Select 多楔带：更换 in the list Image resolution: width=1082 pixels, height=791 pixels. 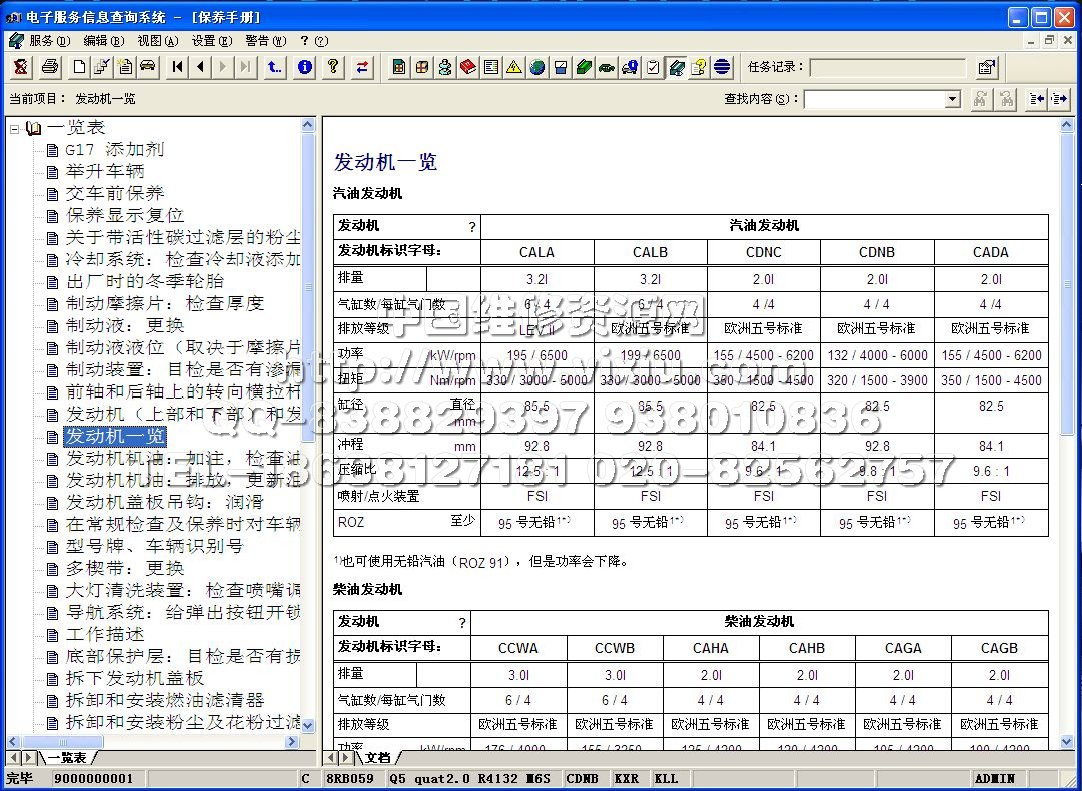125,568
